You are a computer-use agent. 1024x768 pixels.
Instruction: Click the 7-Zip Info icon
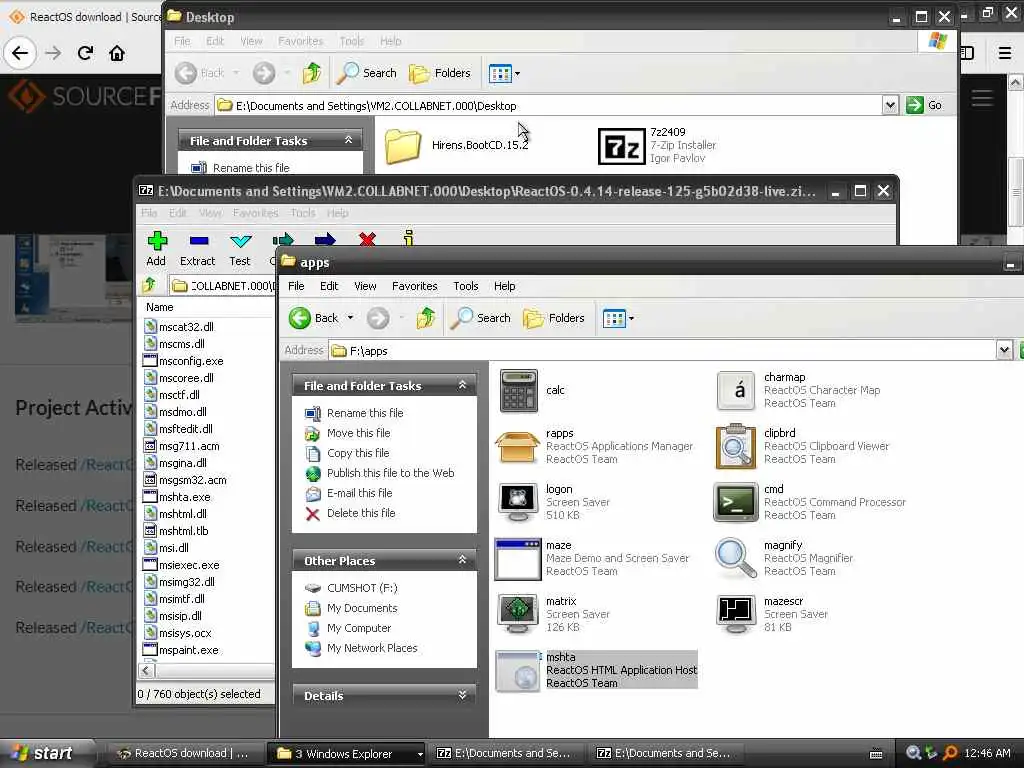tap(409, 238)
